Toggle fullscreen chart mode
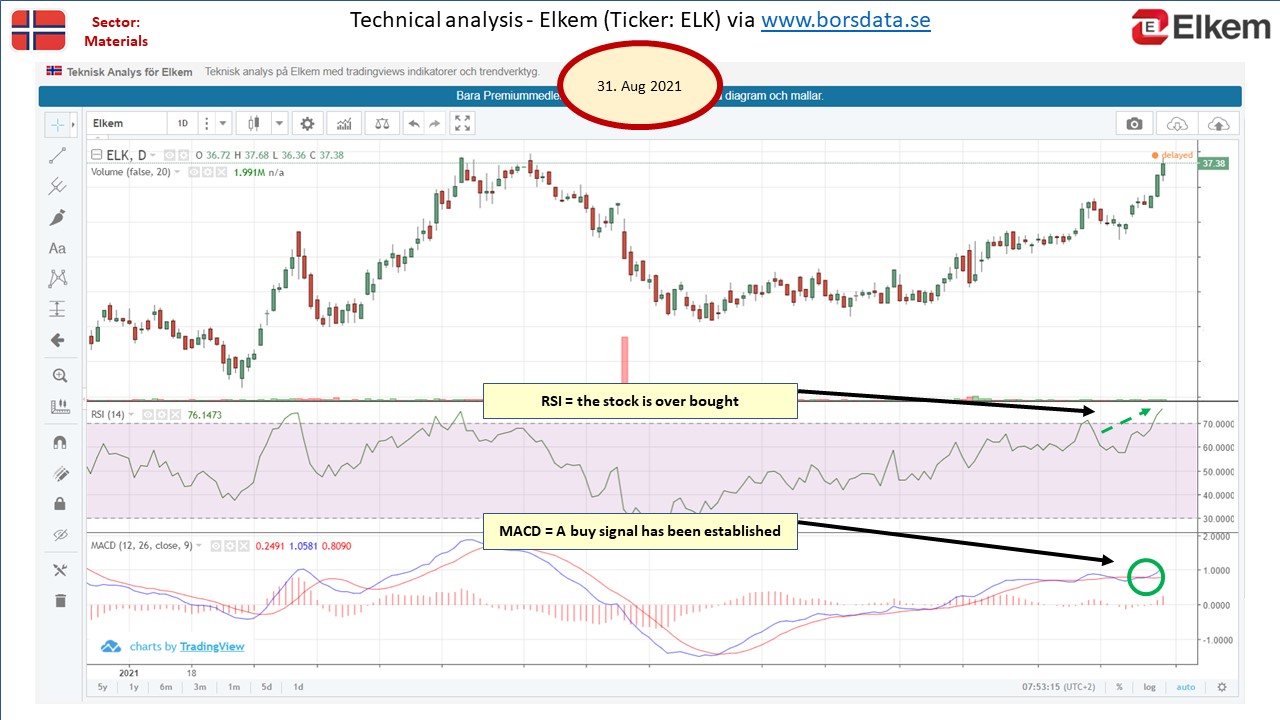Screen dimensions: 1280x720 point(462,123)
